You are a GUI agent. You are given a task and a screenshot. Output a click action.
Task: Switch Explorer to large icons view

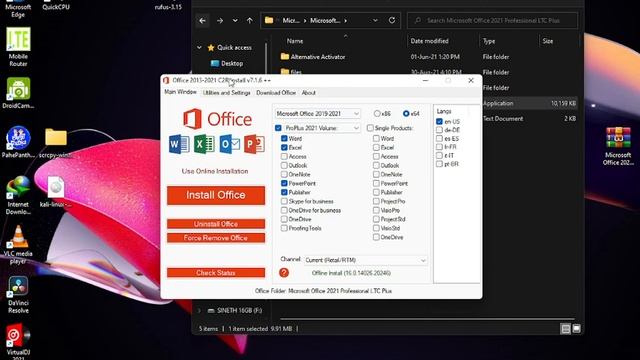click(x=576, y=329)
